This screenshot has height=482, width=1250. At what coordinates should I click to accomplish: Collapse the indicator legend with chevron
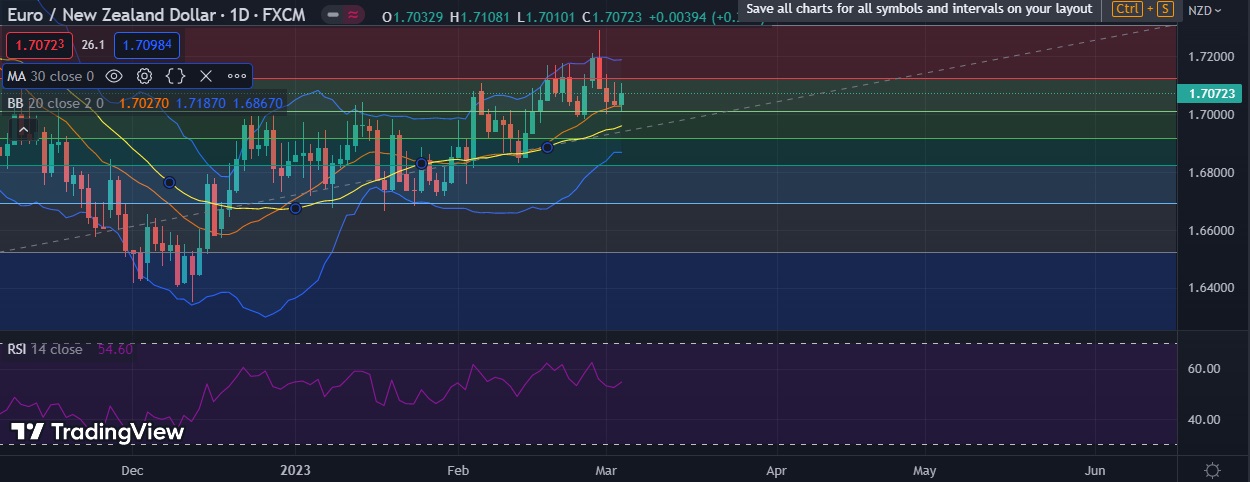click(25, 129)
